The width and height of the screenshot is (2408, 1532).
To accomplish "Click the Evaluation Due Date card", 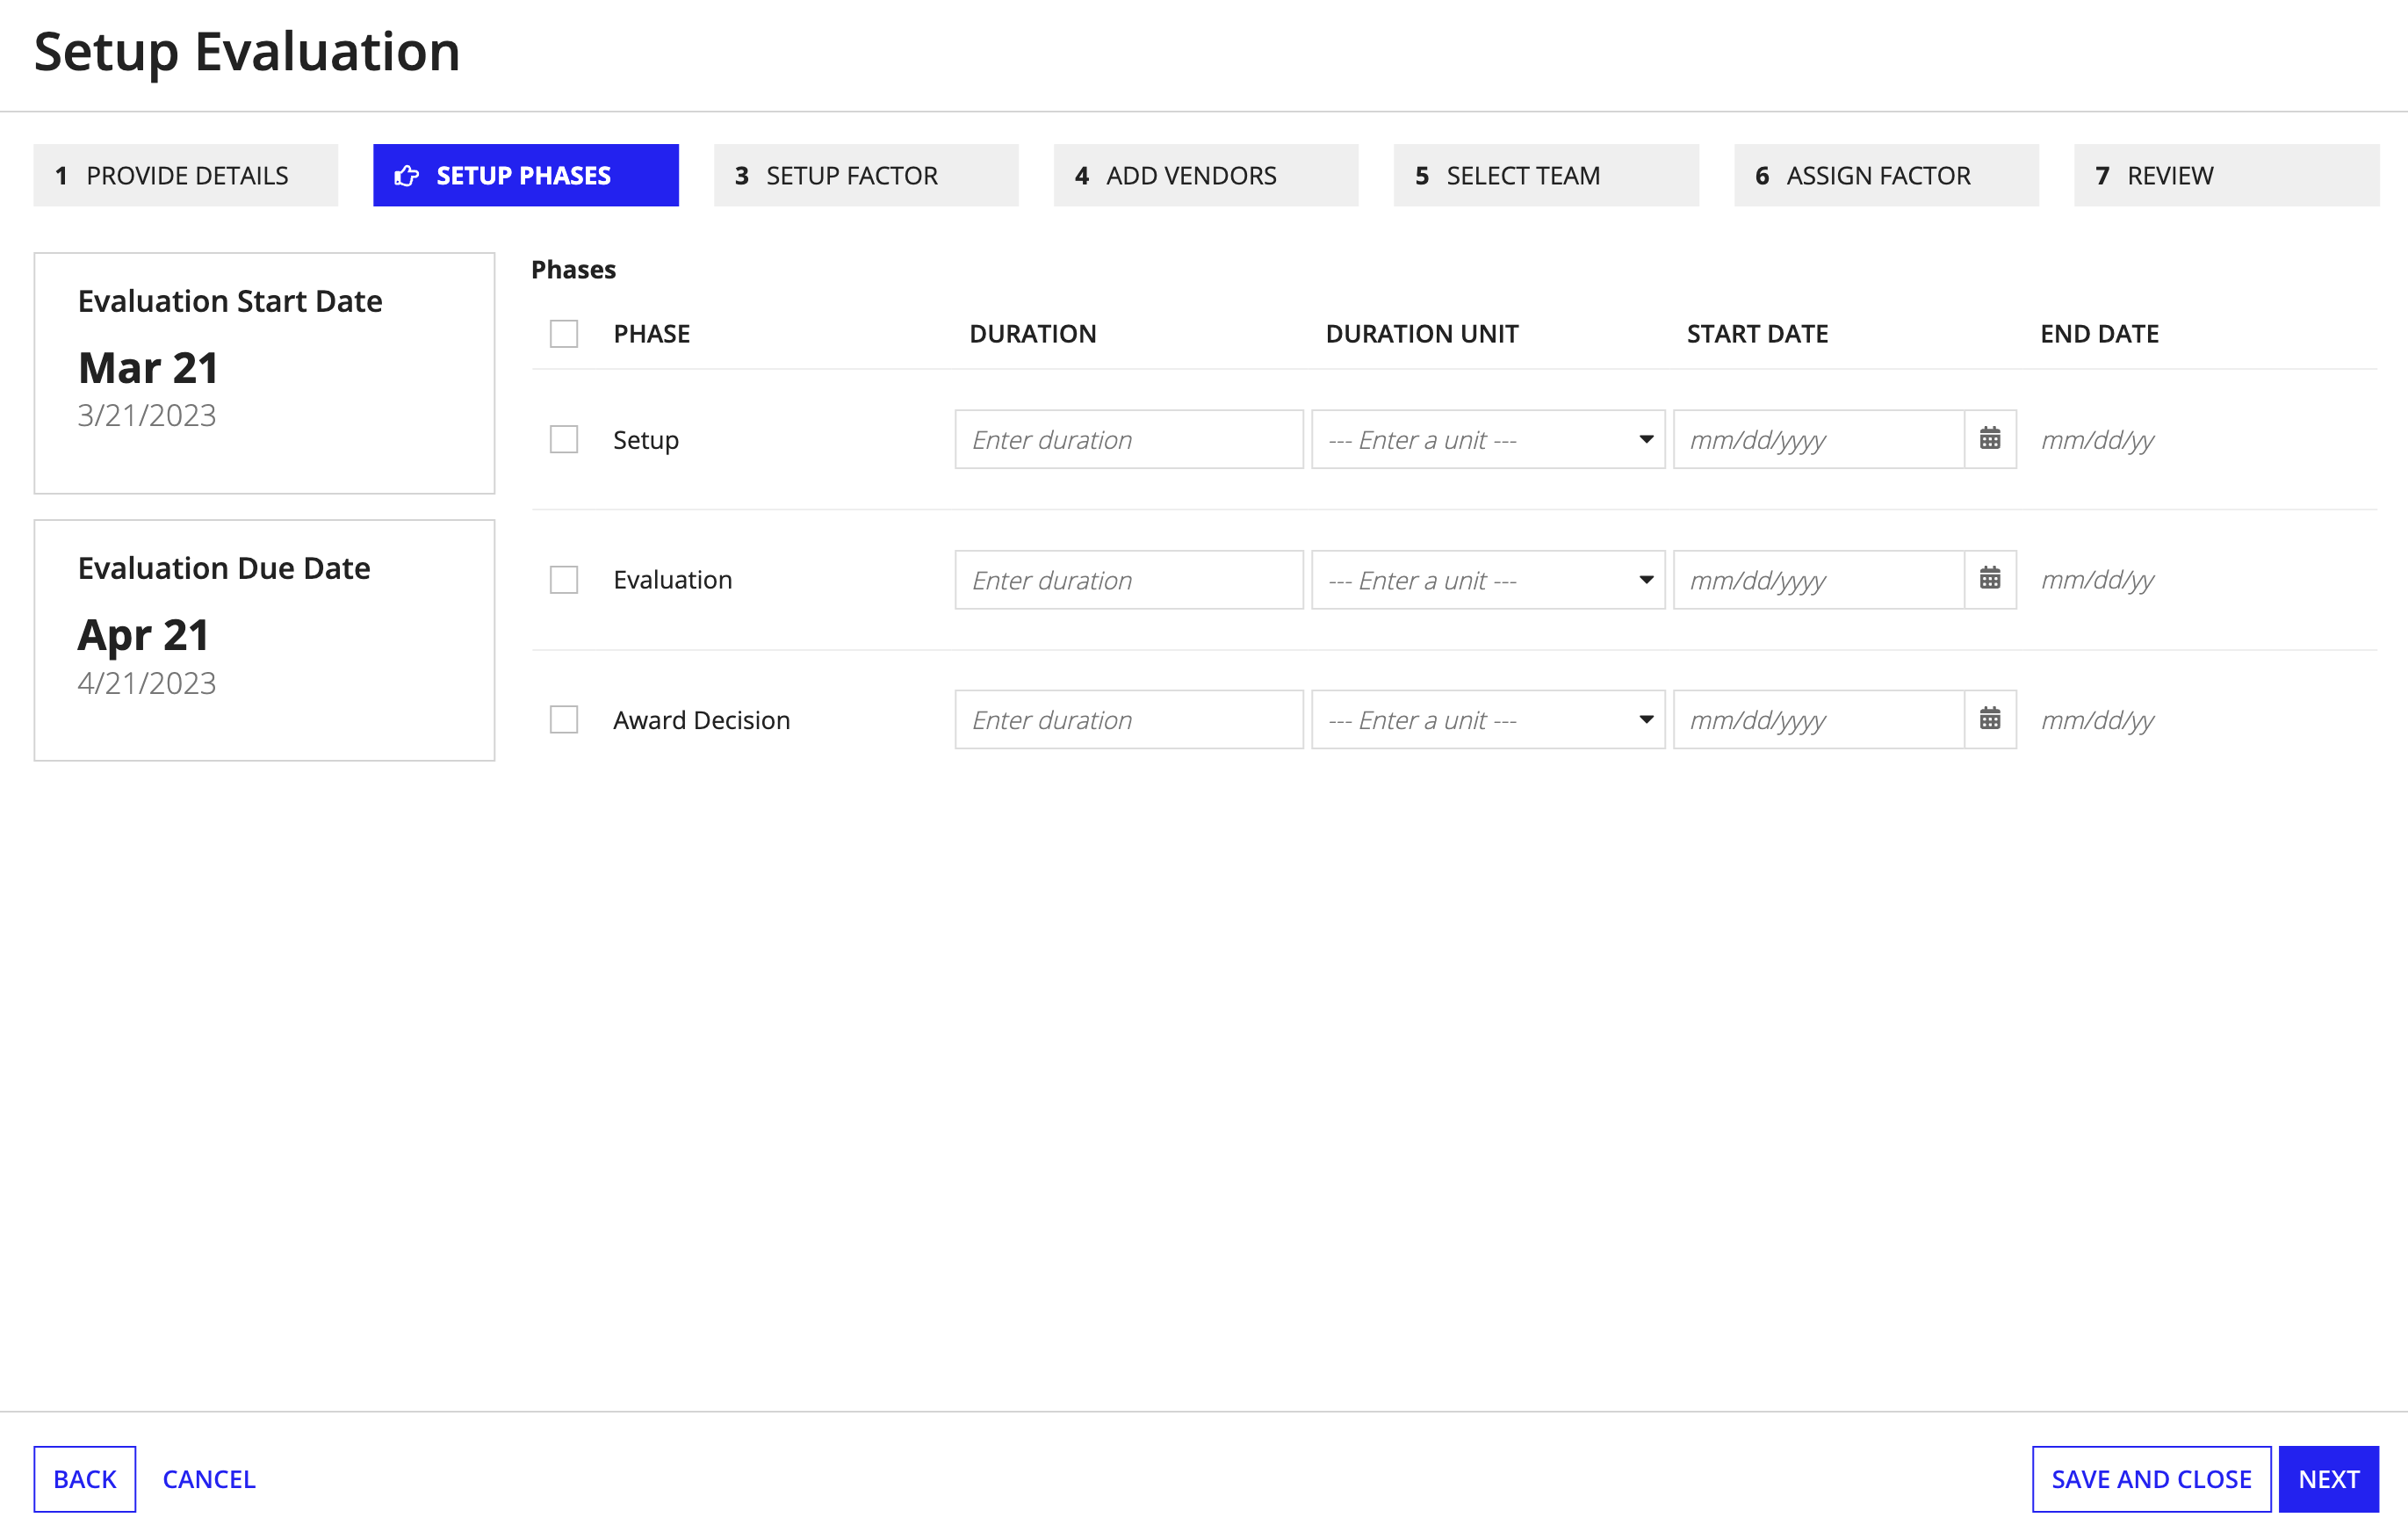I will coord(264,640).
